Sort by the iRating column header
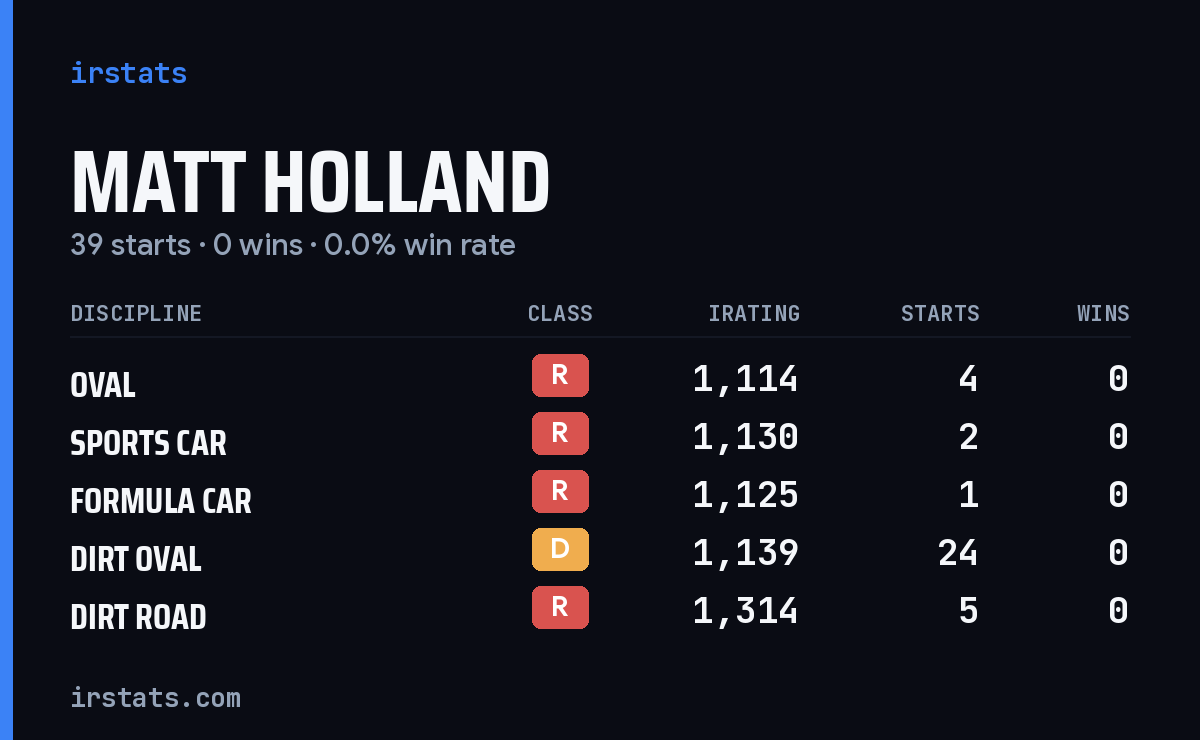The width and height of the screenshot is (1200, 740). pos(754,314)
